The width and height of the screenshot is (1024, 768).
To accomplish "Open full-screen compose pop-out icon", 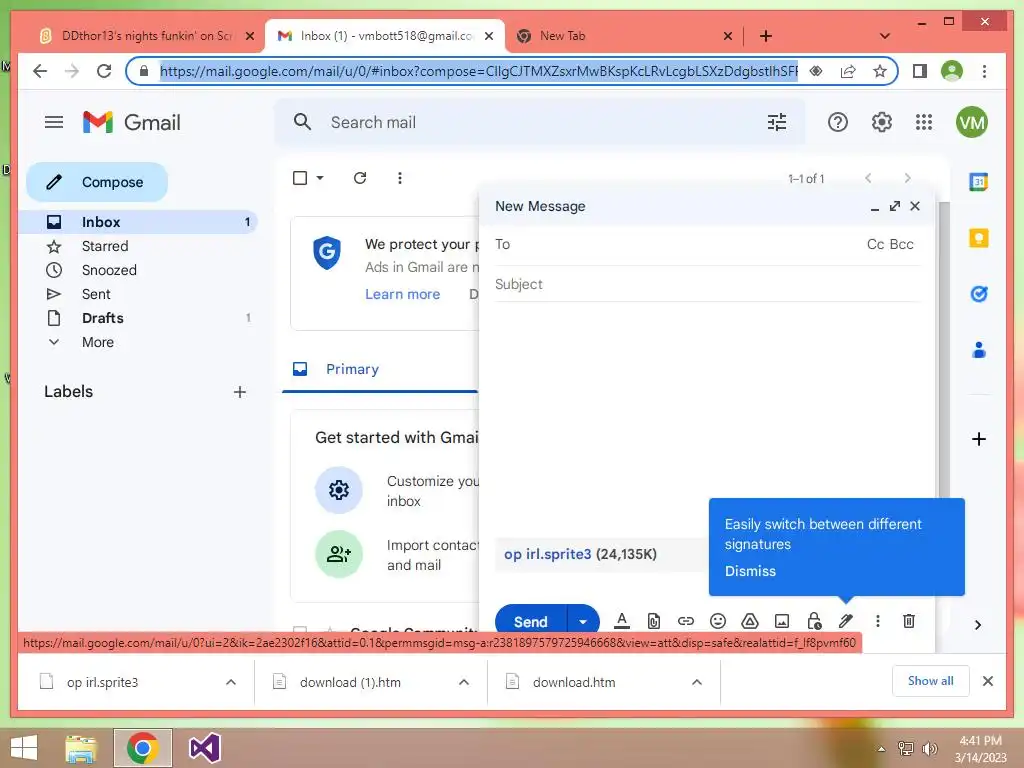I will (x=895, y=206).
